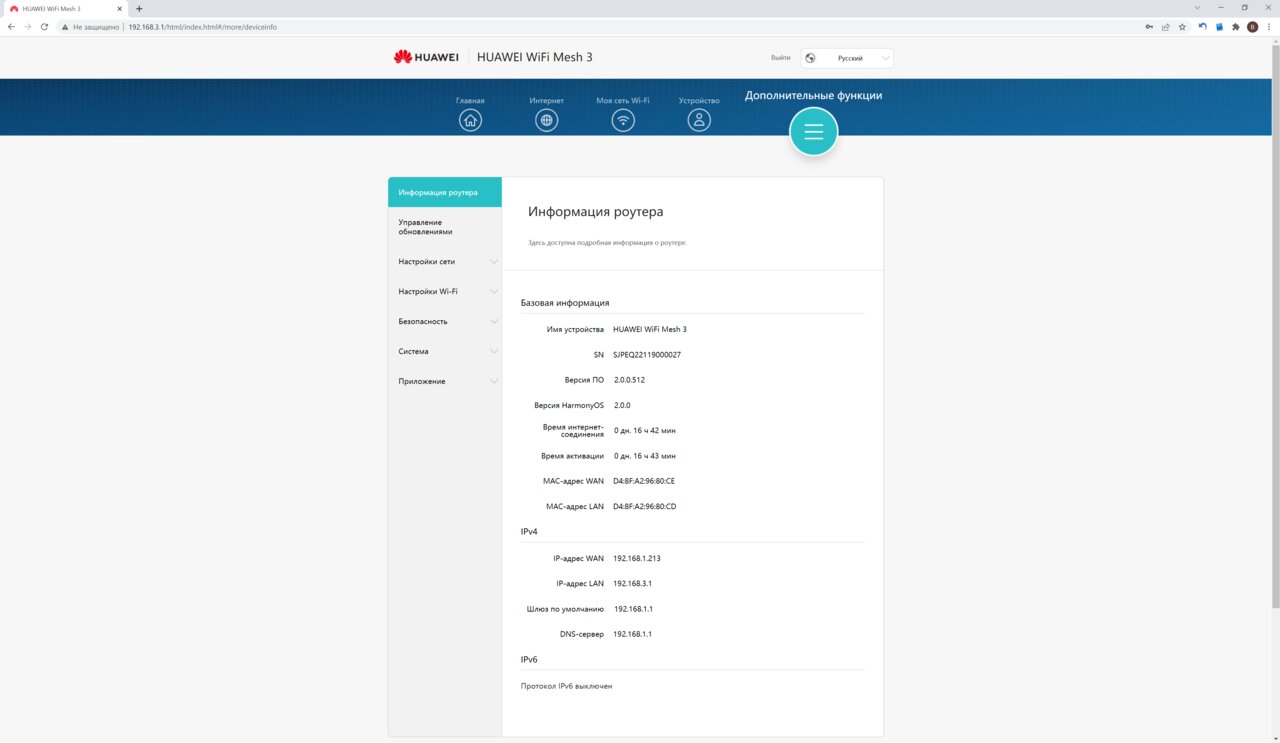1280x743 pixels.
Task: Open the Устройство user icon
Action: pyautogui.click(x=699, y=120)
